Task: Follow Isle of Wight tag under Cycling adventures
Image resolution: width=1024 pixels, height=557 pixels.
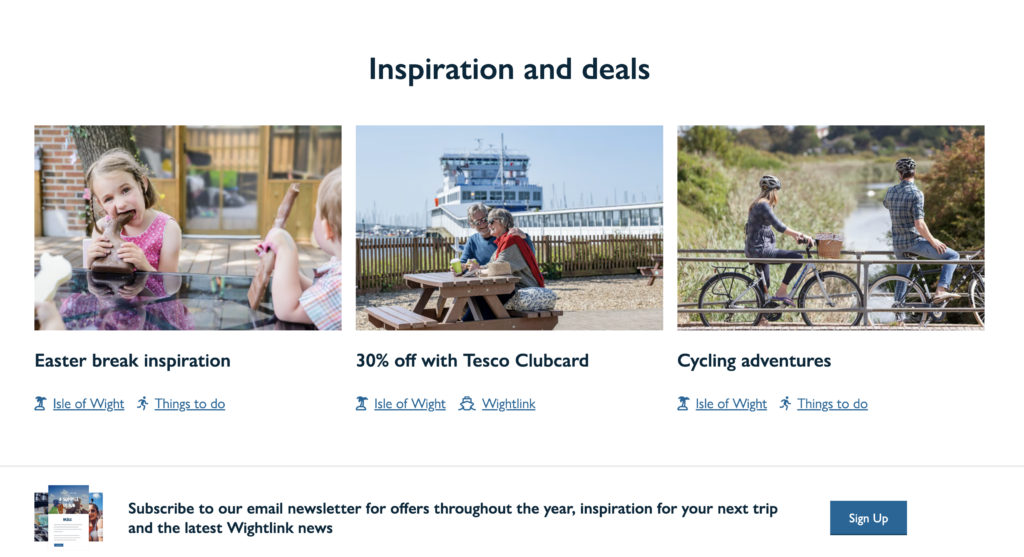Action: pos(731,404)
